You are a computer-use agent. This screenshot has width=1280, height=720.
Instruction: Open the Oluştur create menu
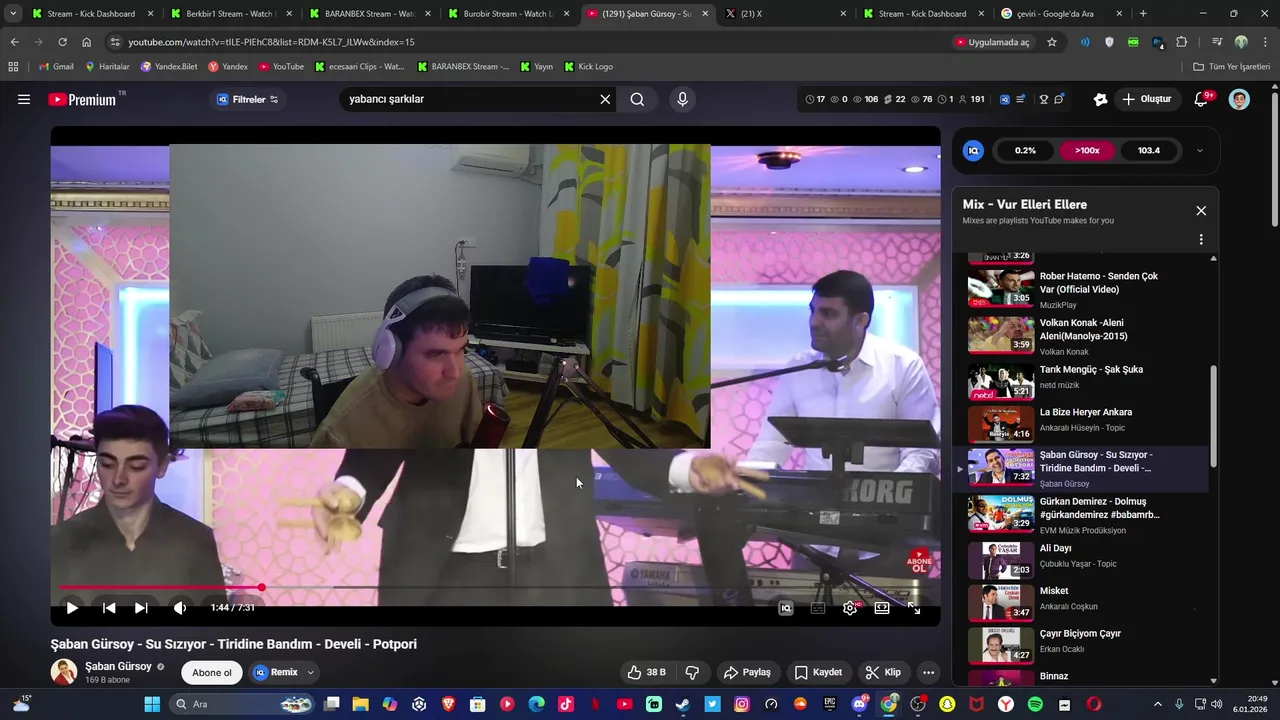1146,99
